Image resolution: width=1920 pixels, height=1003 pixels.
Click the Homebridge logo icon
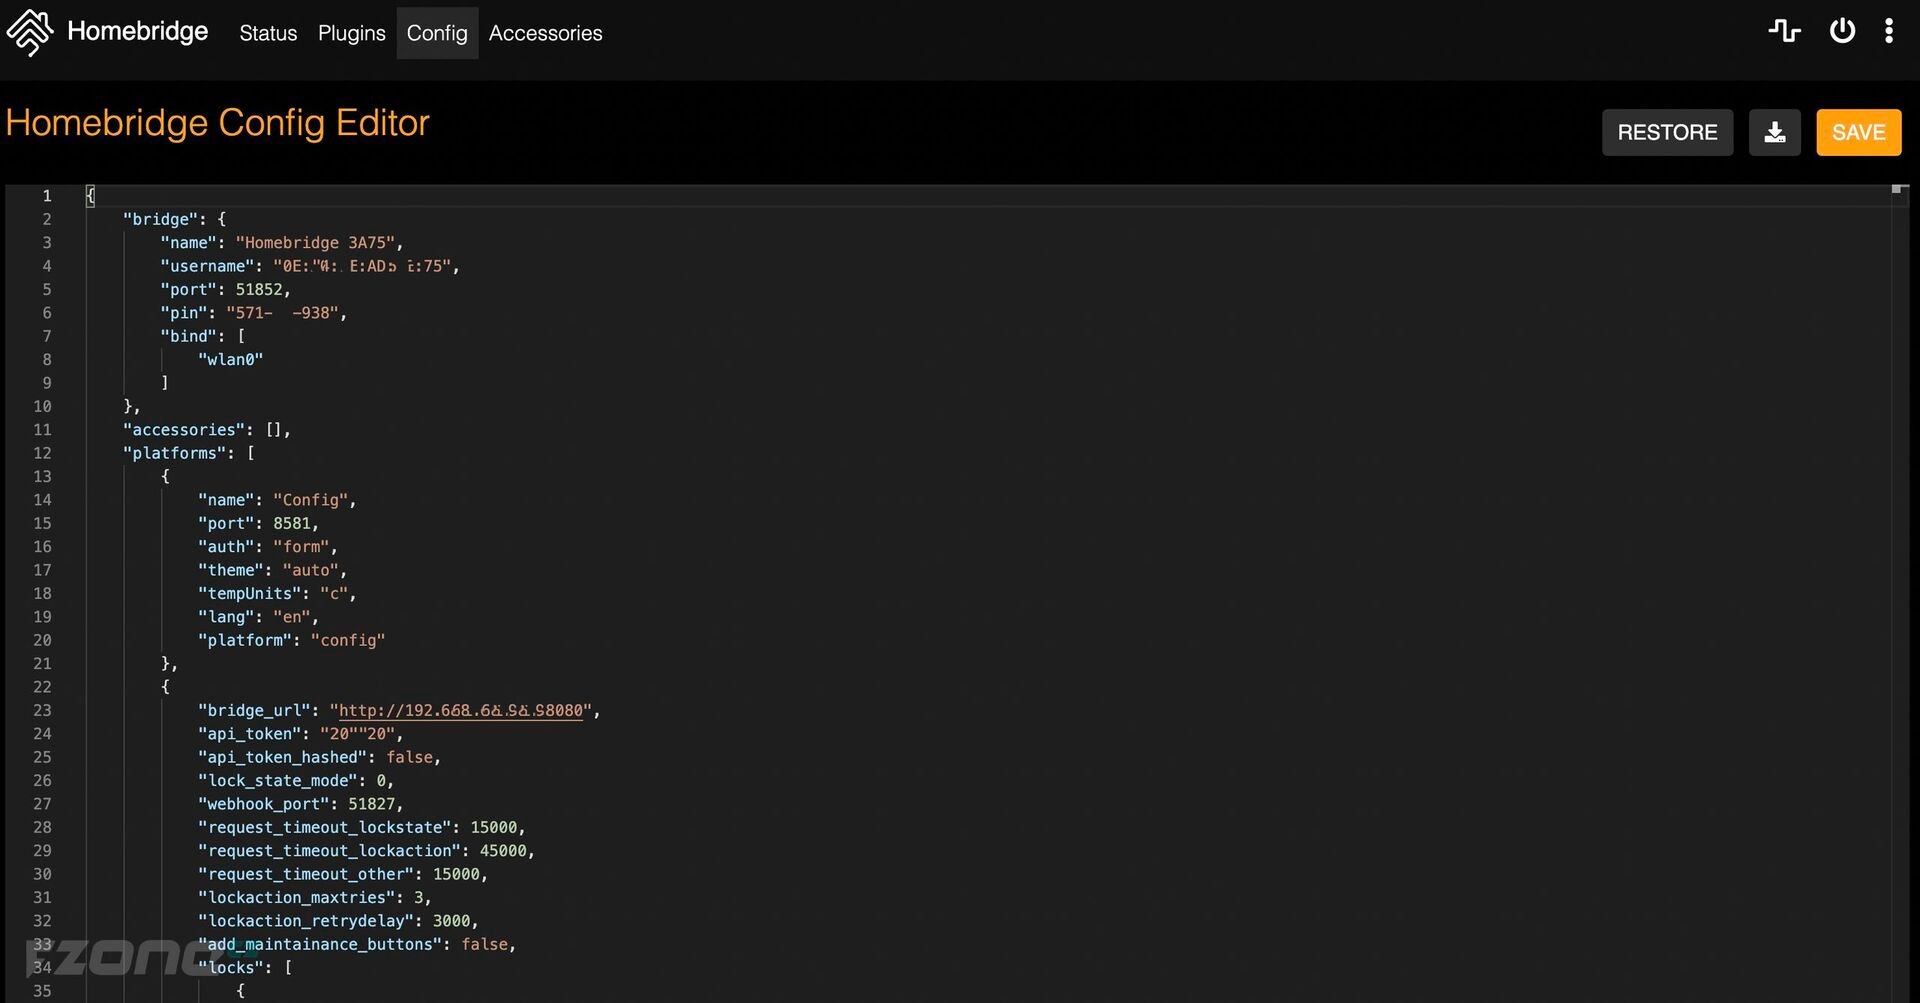pos(30,32)
